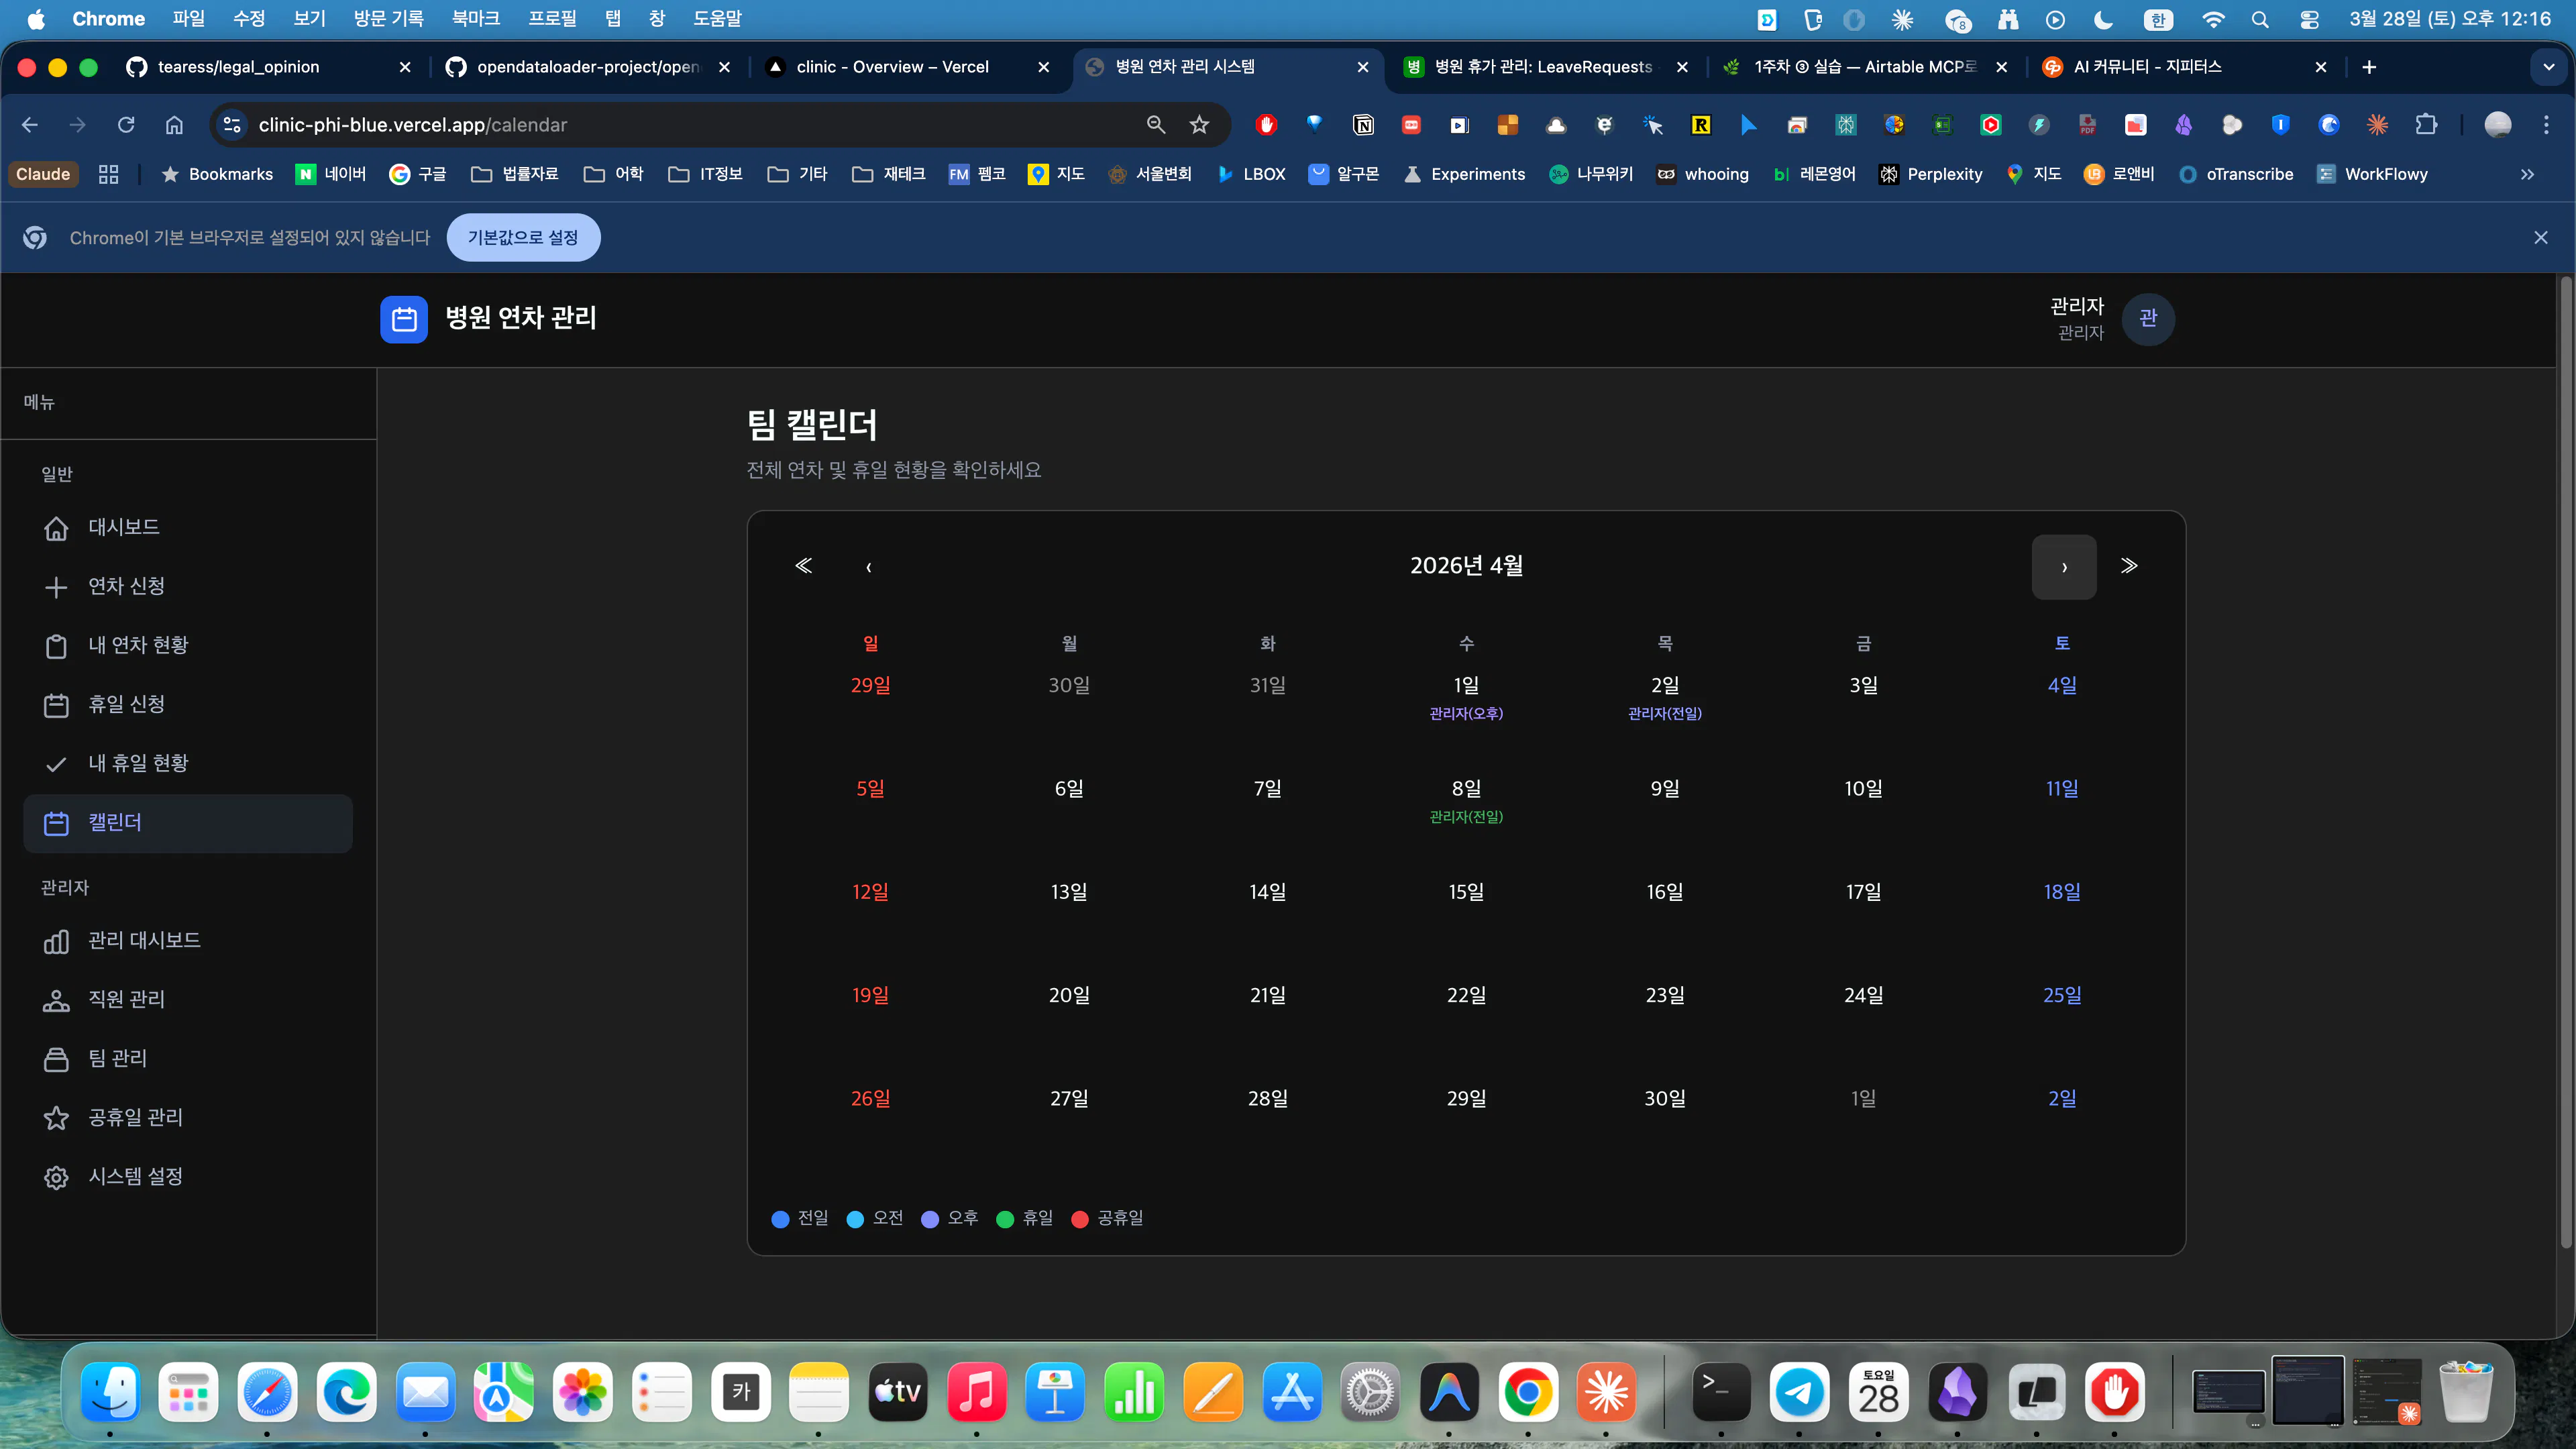This screenshot has width=2576, height=1449.
Task: Open the 관리자(오후) entry on April 1
Action: (1466, 714)
